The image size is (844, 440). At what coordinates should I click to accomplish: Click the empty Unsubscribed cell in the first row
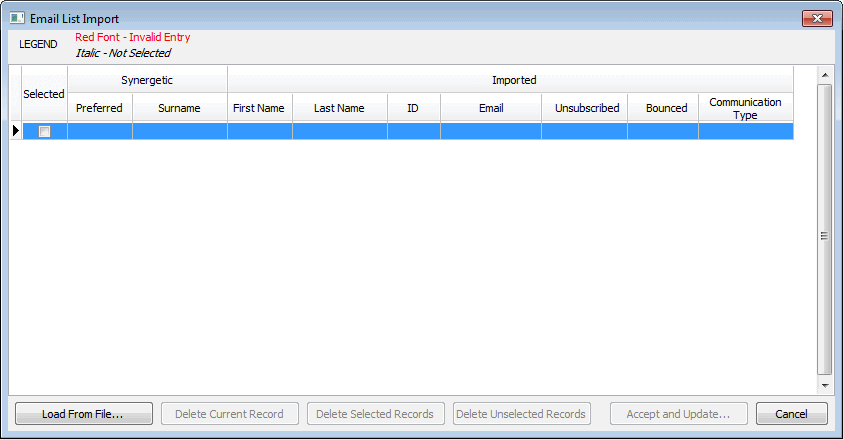tap(585, 131)
